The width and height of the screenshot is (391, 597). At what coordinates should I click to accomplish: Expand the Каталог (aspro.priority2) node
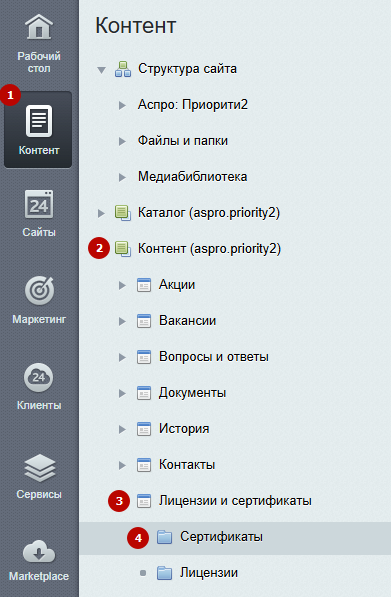click(x=101, y=214)
